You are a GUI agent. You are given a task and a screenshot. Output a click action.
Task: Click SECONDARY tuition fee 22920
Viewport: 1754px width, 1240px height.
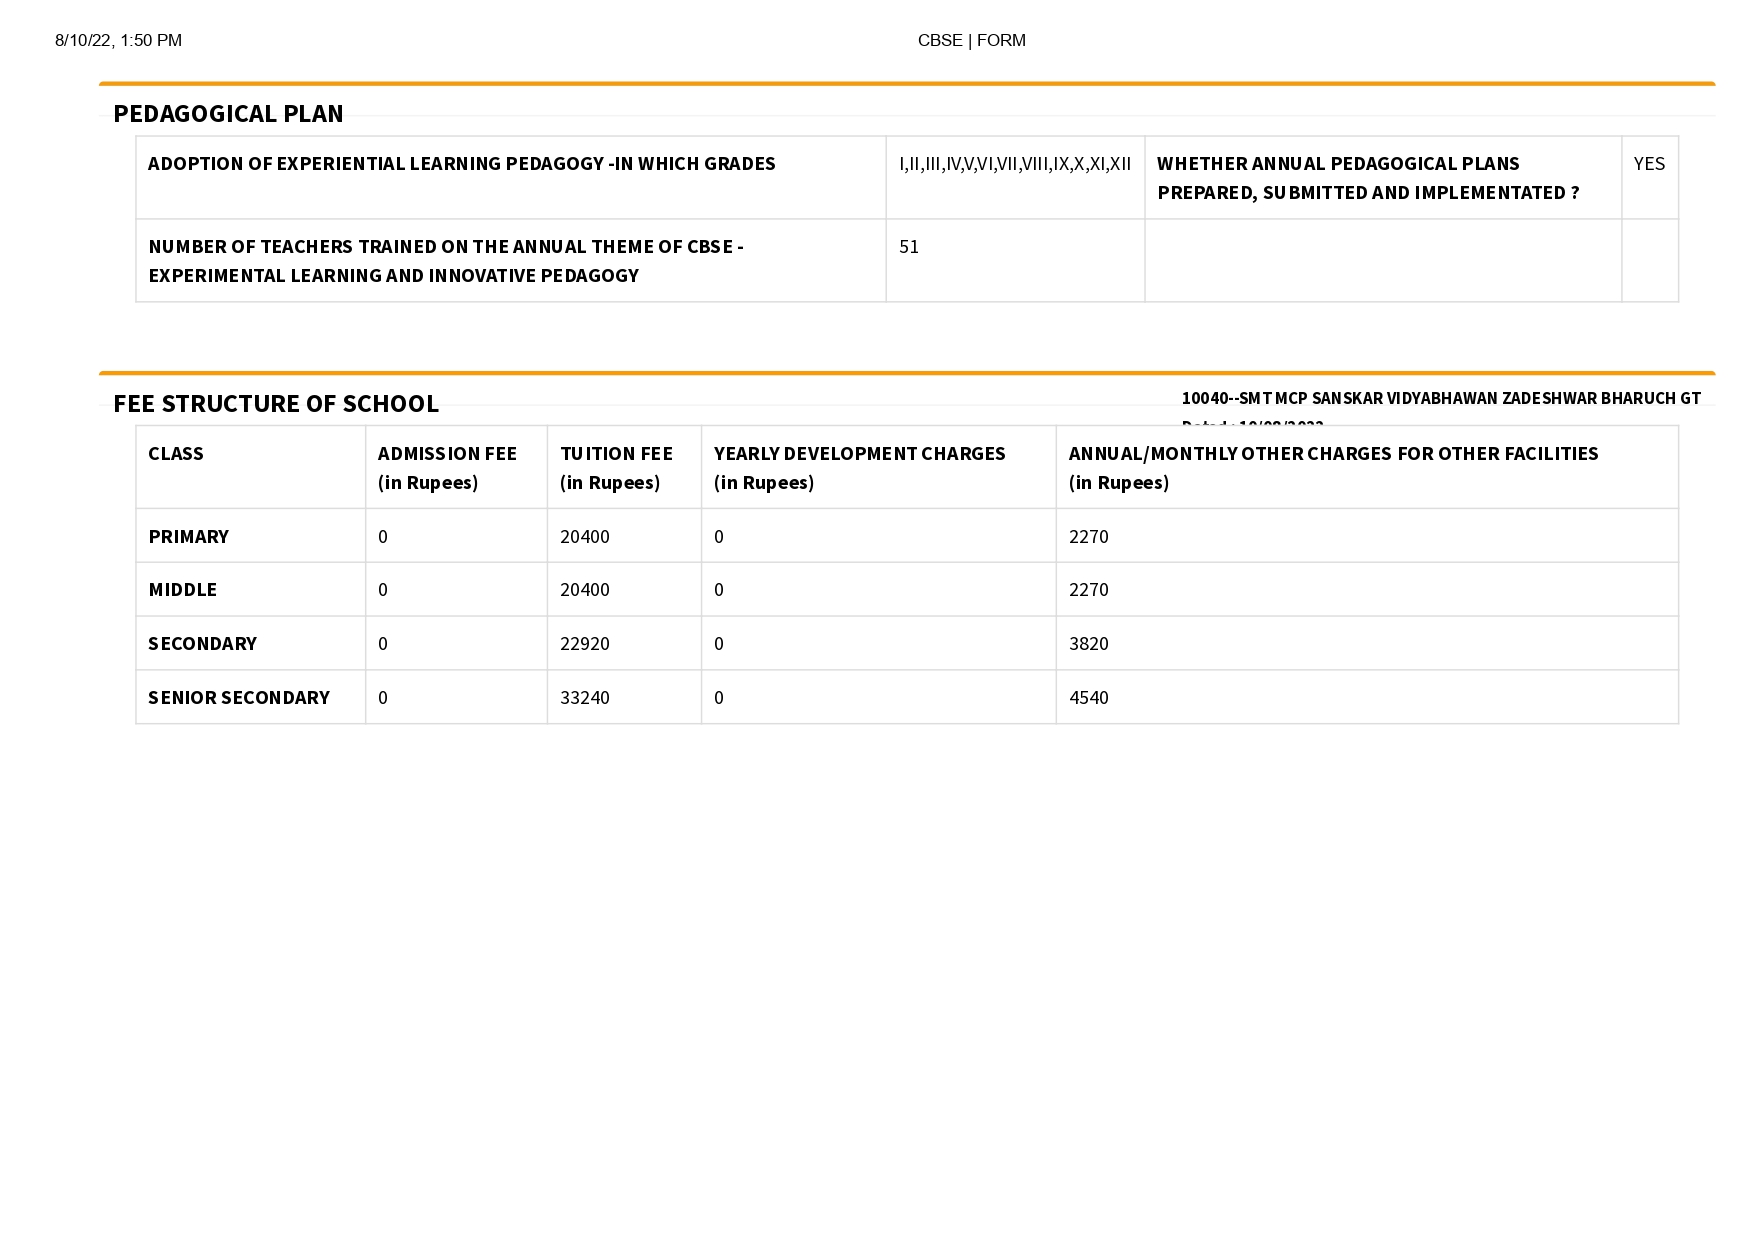[x=584, y=644]
